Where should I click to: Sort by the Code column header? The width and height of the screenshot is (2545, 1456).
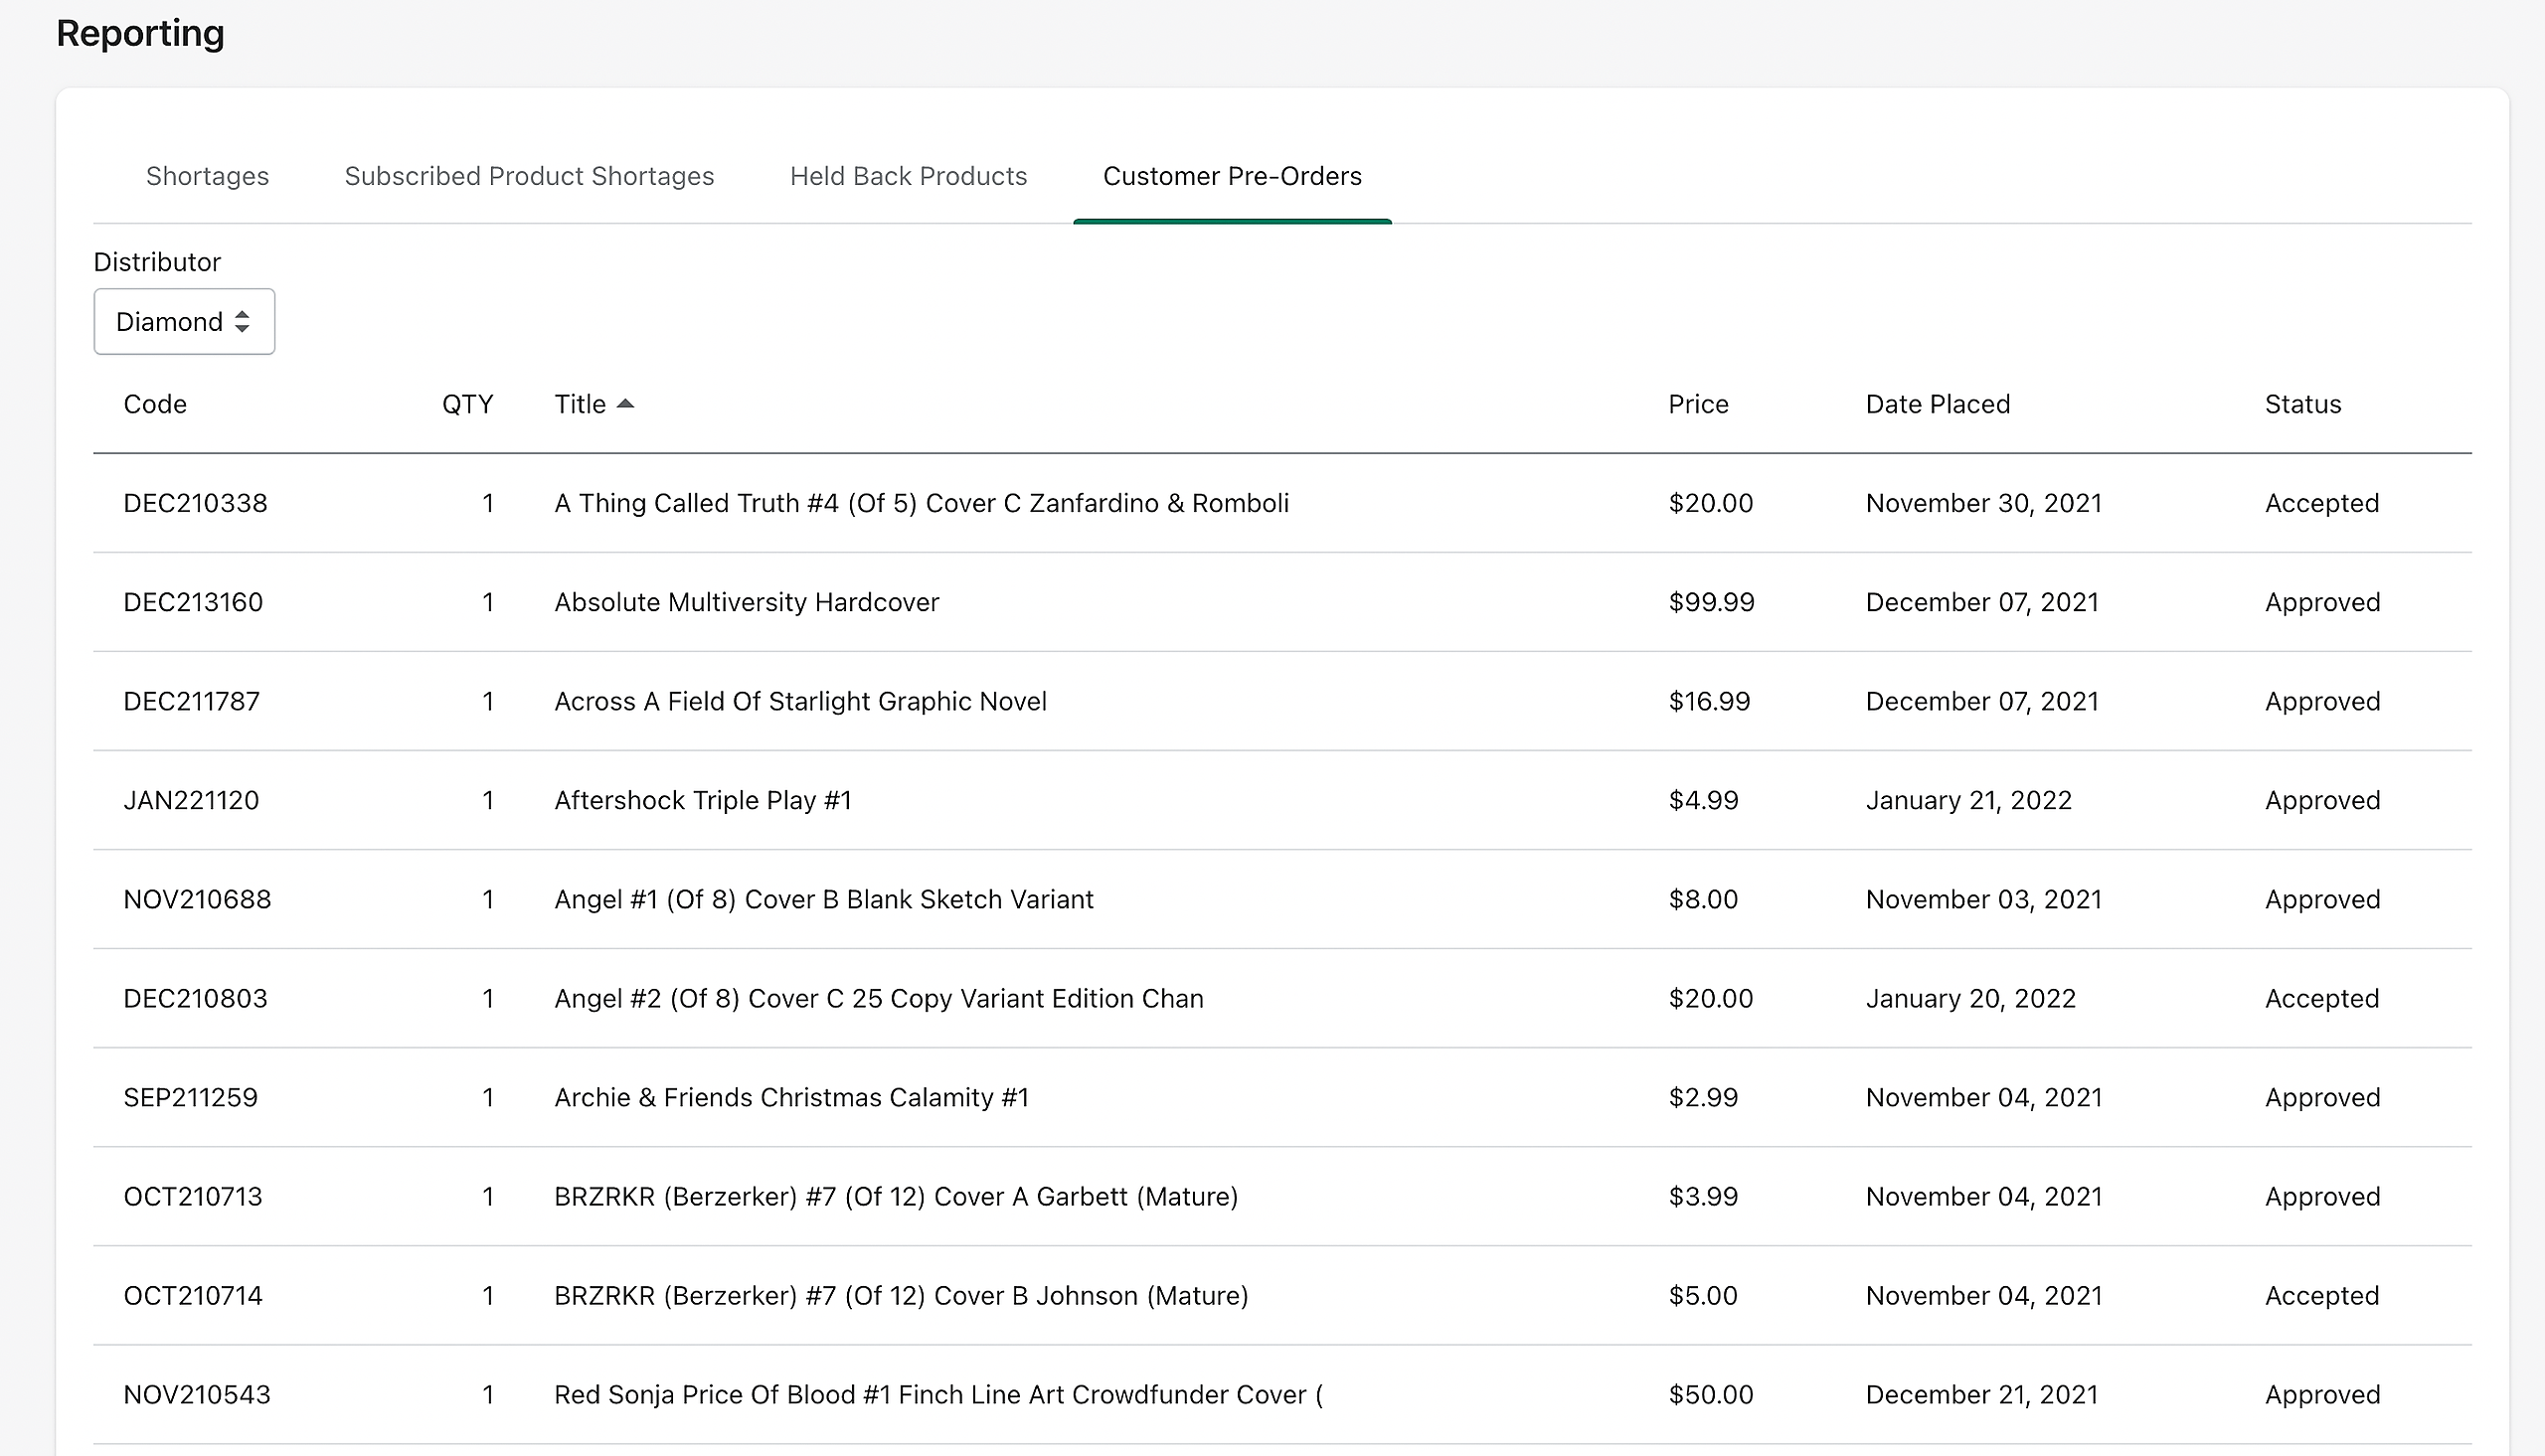point(155,404)
